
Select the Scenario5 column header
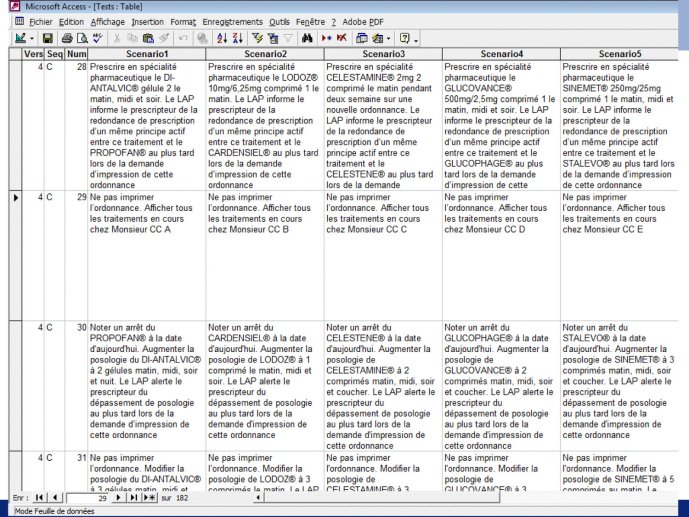pyautogui.click(x=620, y=54)
